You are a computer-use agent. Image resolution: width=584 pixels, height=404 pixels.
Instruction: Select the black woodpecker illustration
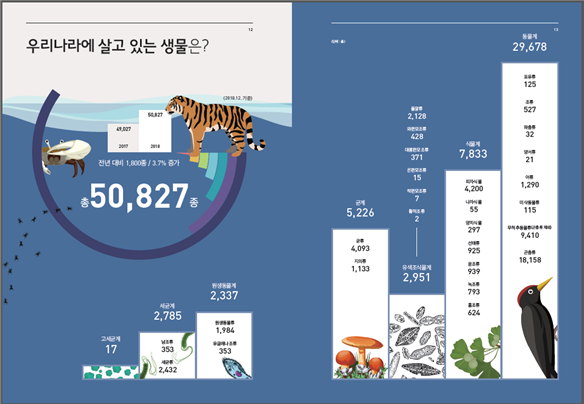coord(537,328)
